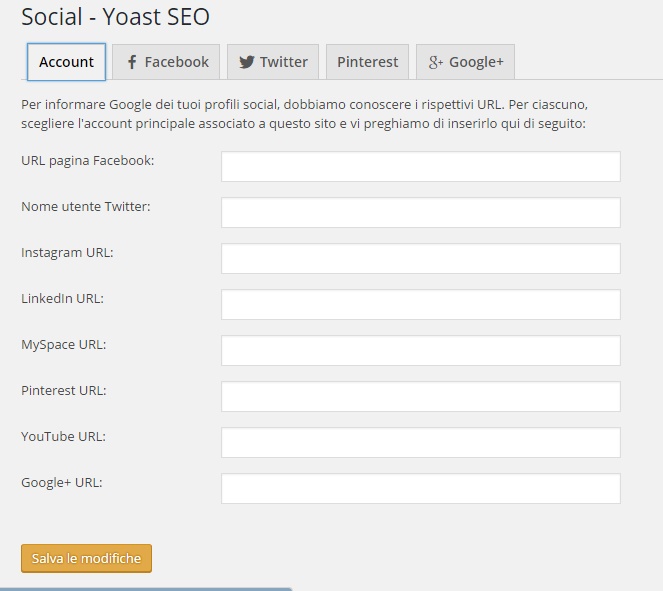663x591 pixels.
Task: Click the Twitter bird icon
Action: click(x=247, y=62)
